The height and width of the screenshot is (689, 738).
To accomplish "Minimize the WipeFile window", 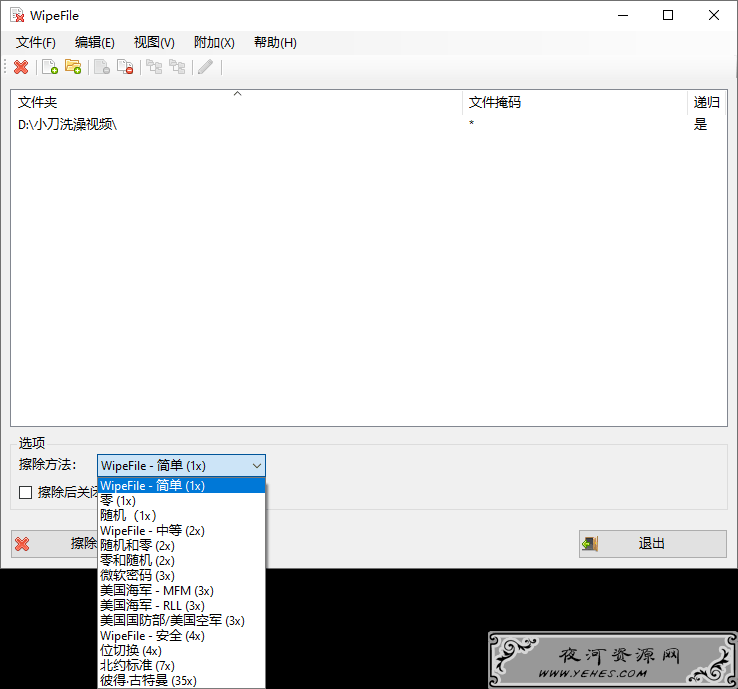I will coord(623,15).
